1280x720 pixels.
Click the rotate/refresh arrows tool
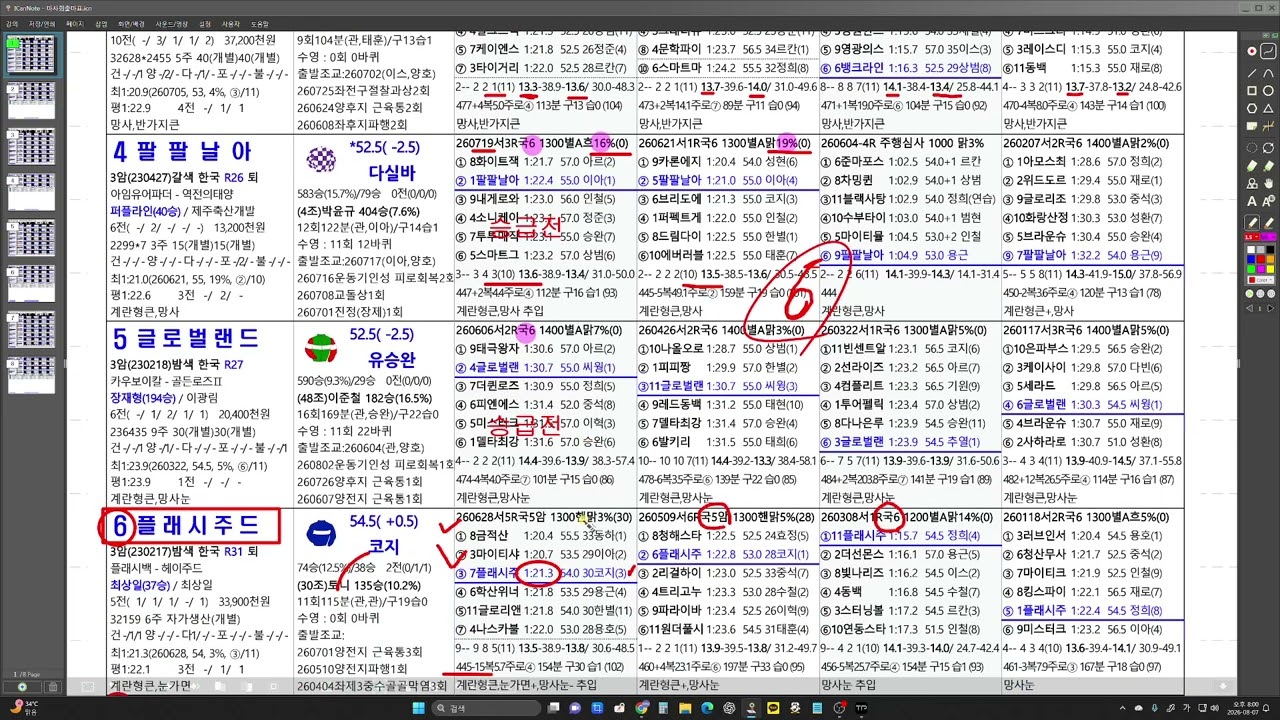(x=1268, y=147)
